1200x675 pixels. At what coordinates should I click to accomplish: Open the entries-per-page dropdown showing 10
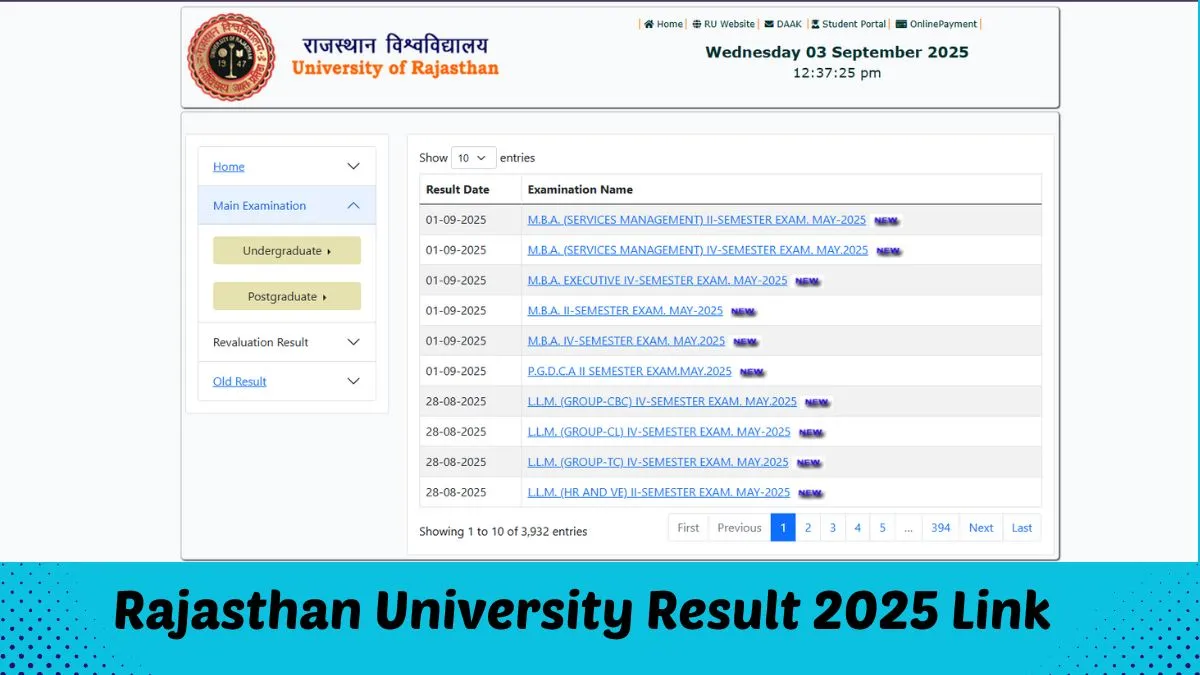pos(474,158)
